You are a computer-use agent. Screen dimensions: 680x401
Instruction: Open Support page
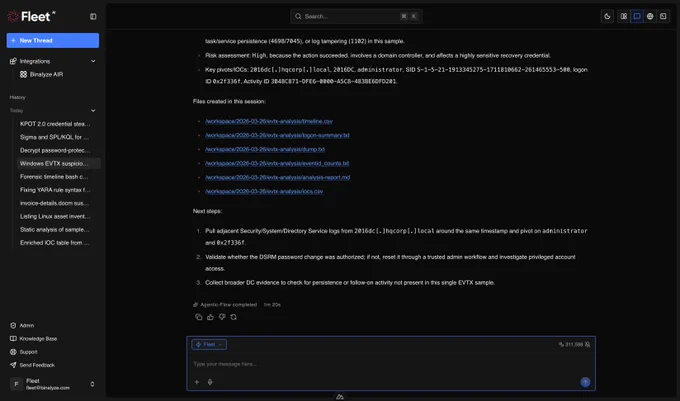click(28, 352)
